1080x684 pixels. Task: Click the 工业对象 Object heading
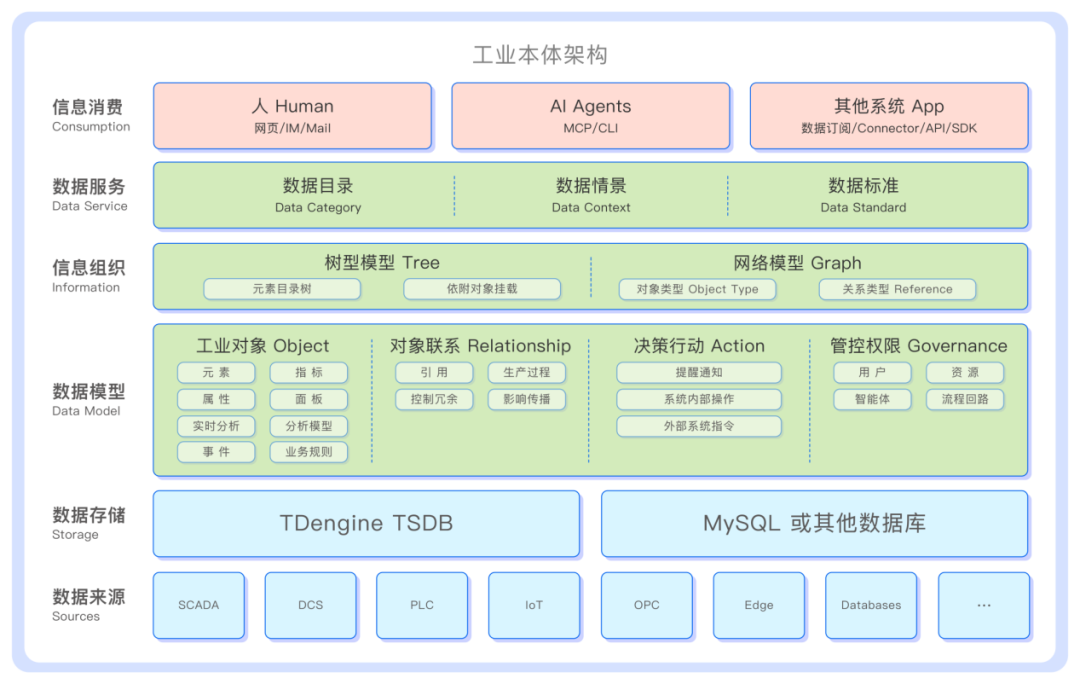coord(262,345)
